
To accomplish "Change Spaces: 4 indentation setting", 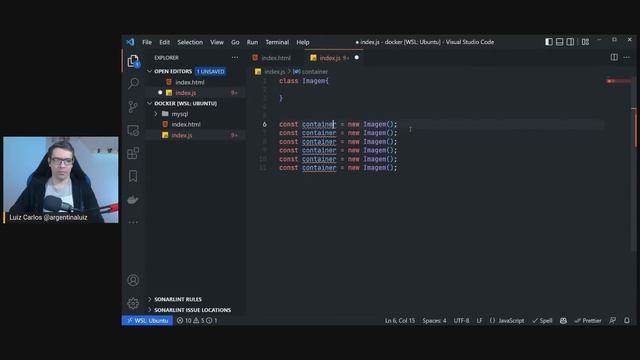I will pos(434,320).
